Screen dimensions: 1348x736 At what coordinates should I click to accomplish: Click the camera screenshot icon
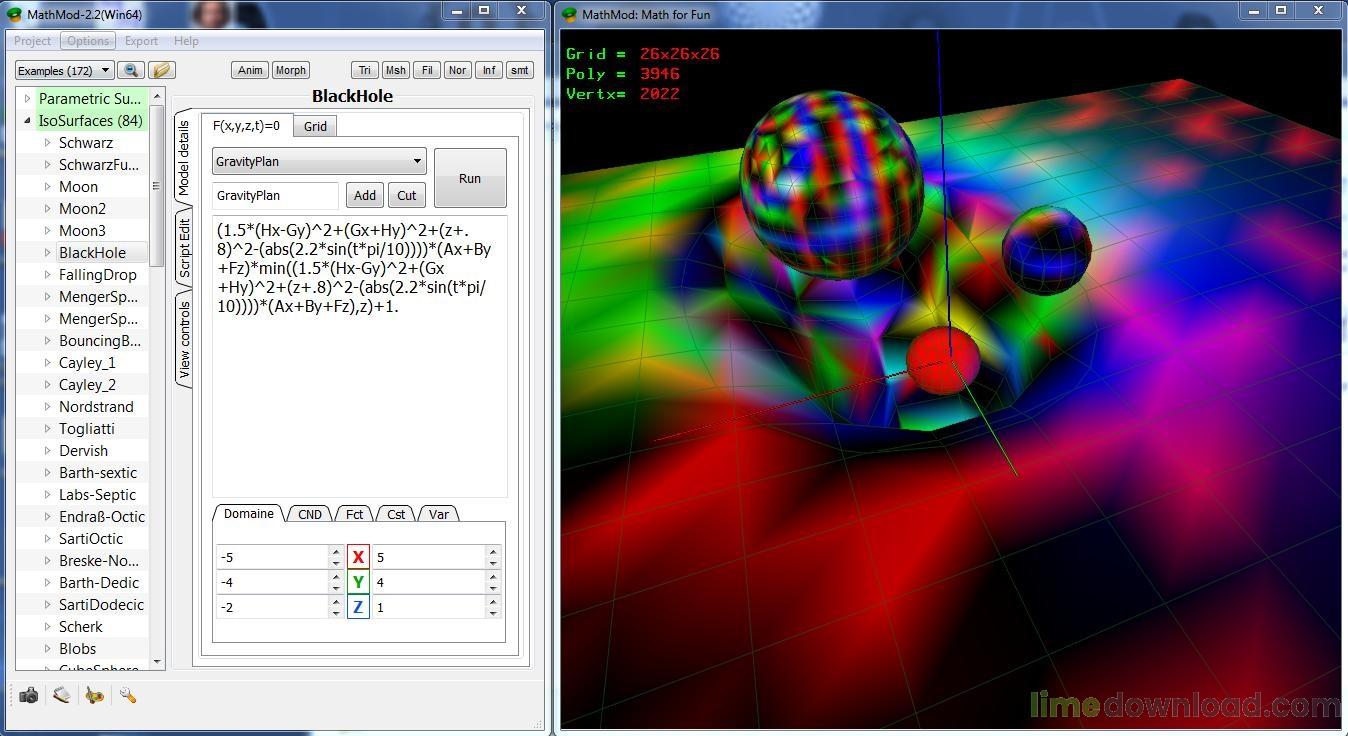(29, 695)
